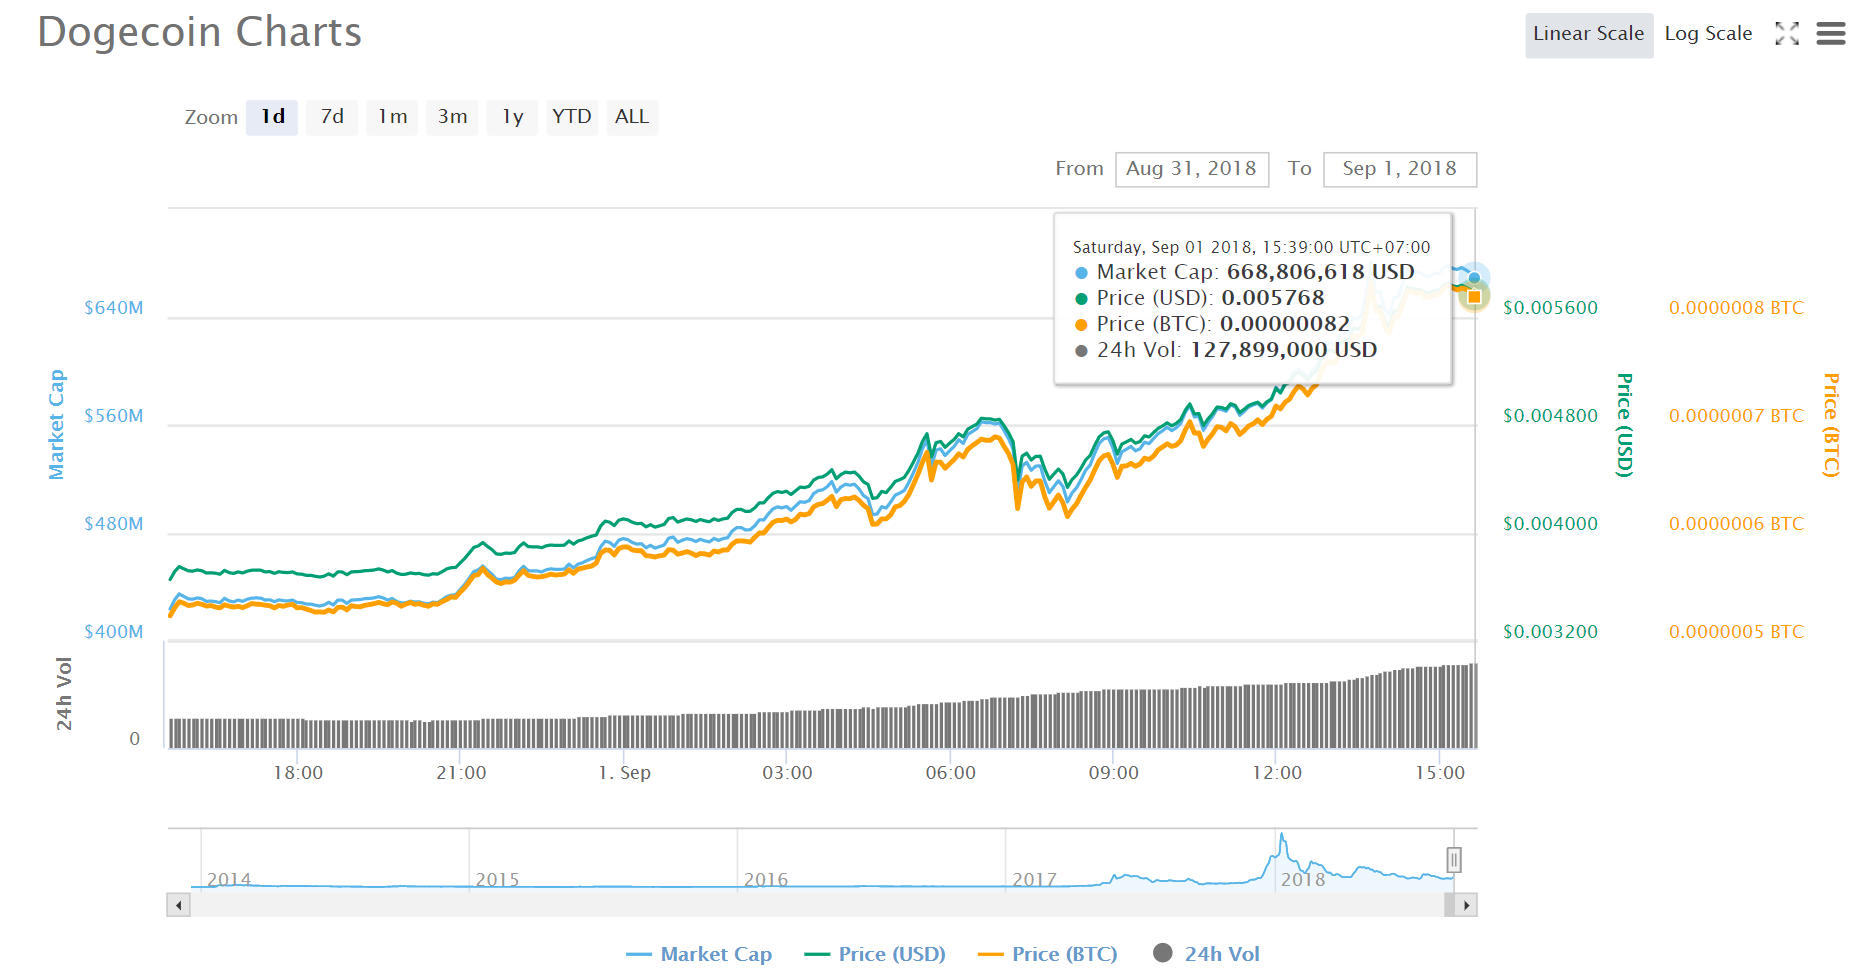This screenshot has width=1865, height=971.
Task: Click tooltip Price (USD) value 0.005768
Action: 1272,298
